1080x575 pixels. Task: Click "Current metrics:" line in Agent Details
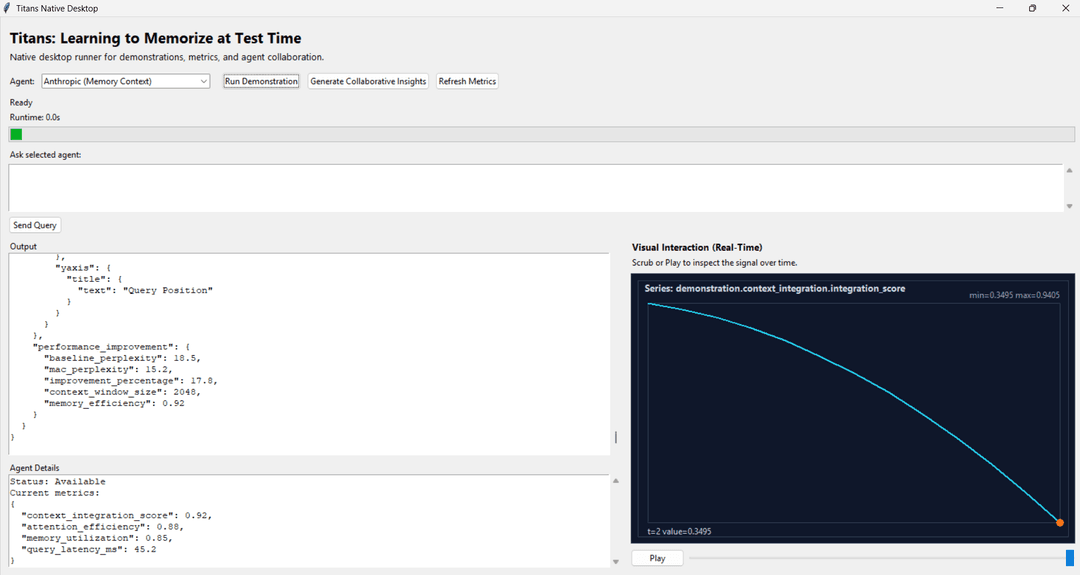point(54,493)
